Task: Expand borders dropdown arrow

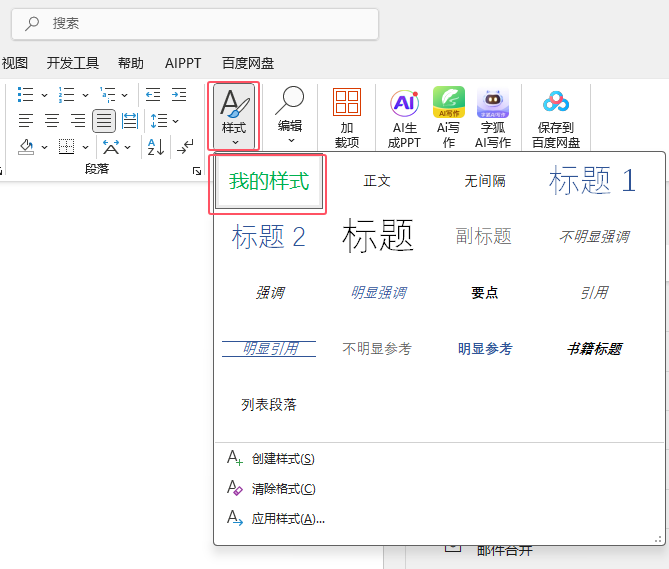Action: (x=85, y=148)
